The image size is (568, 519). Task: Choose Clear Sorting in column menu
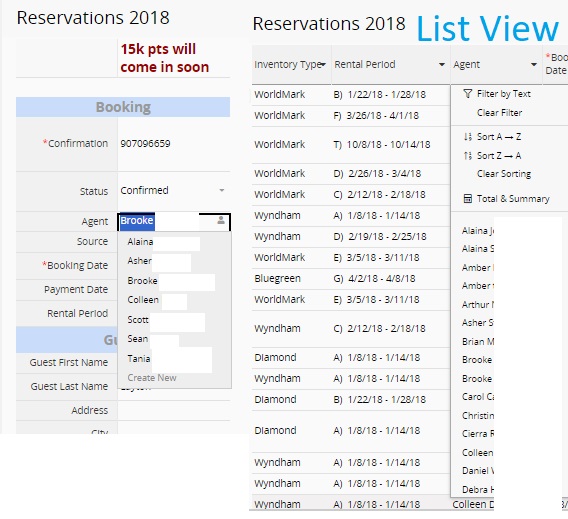[504, 174]
